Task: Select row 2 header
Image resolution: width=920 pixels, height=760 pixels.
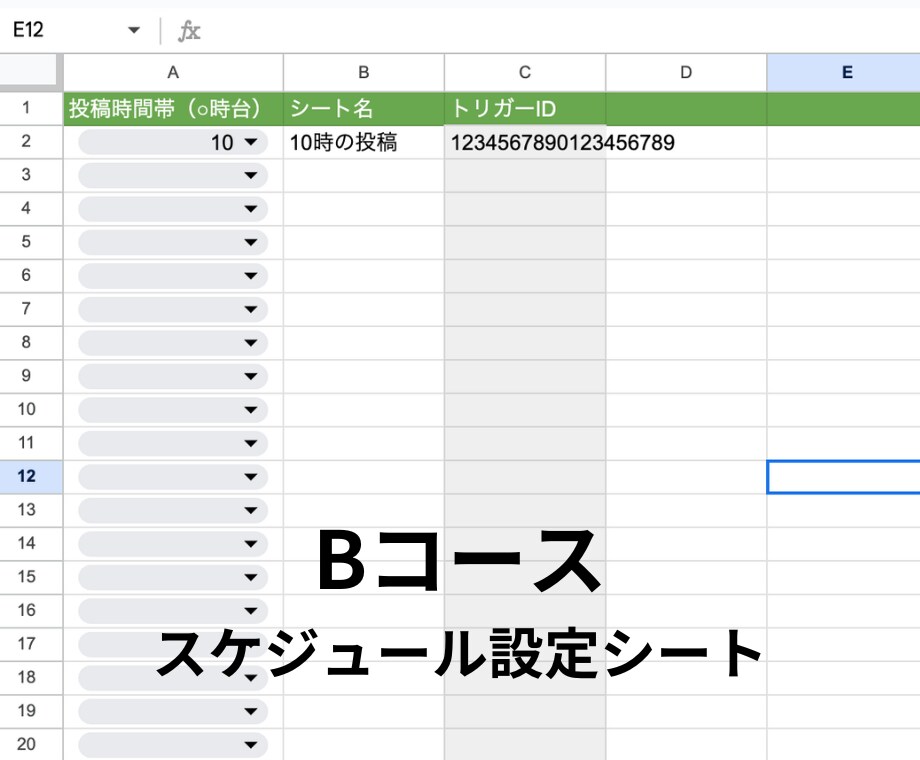Action: click(31, 142)
